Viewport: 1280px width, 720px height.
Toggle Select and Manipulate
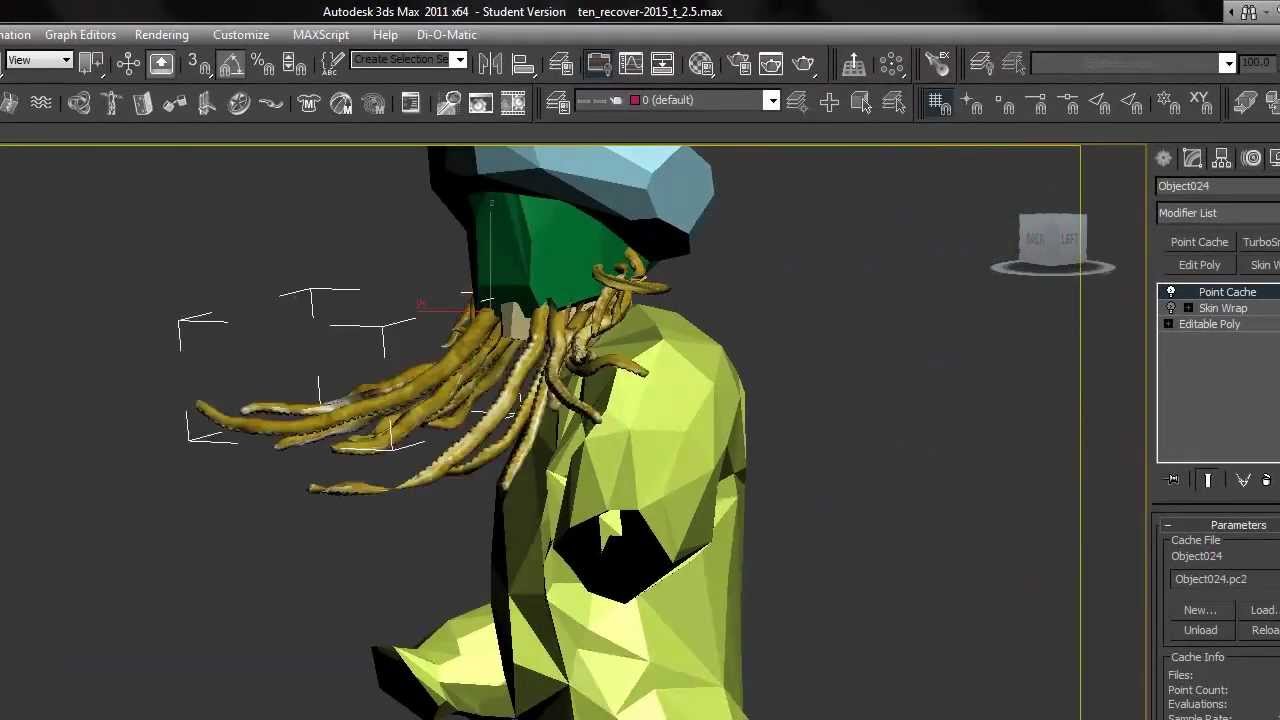129,64
